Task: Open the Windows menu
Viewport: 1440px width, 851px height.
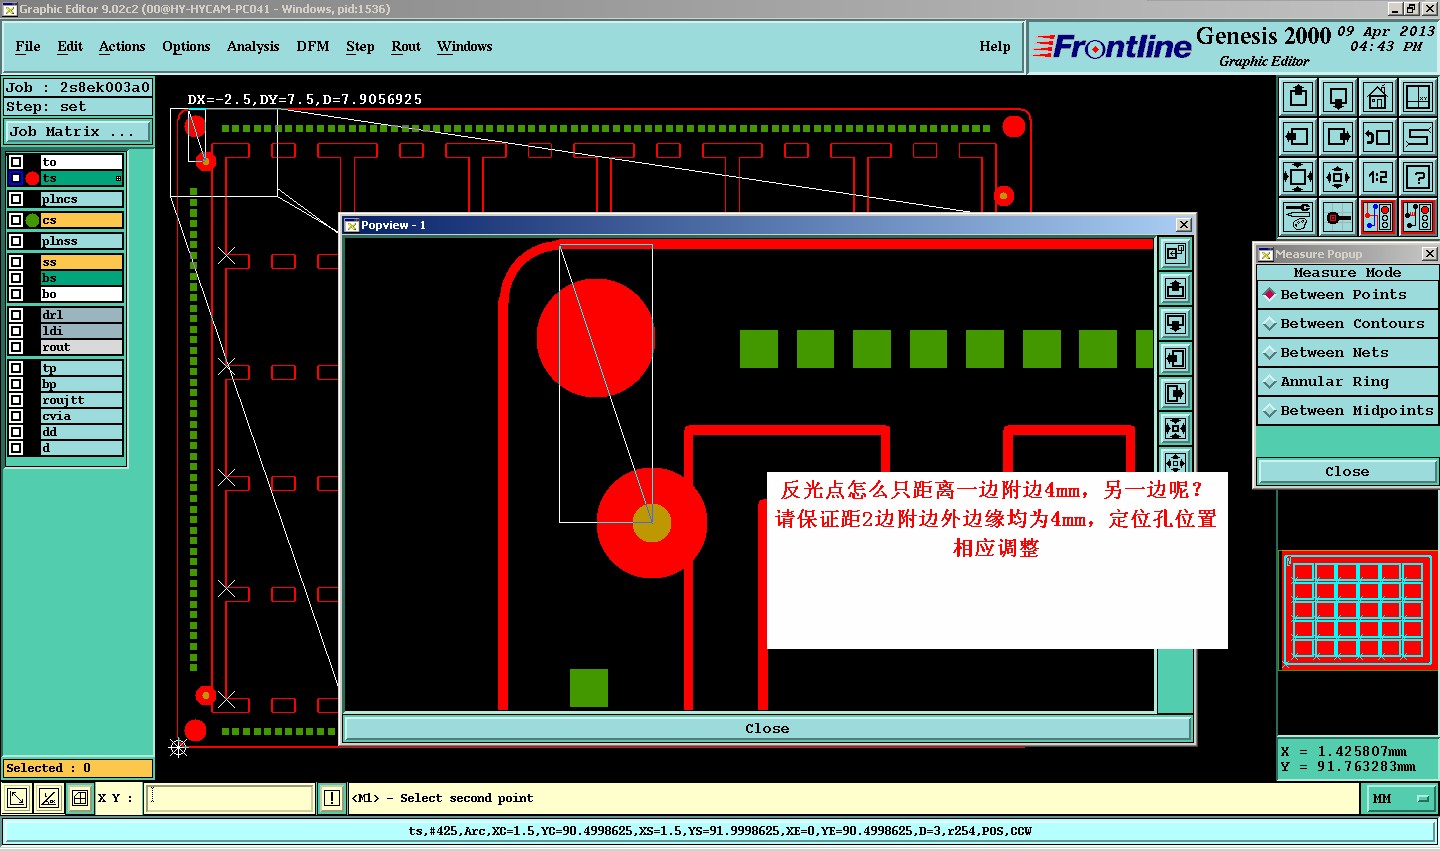Action: coord(465,46)
